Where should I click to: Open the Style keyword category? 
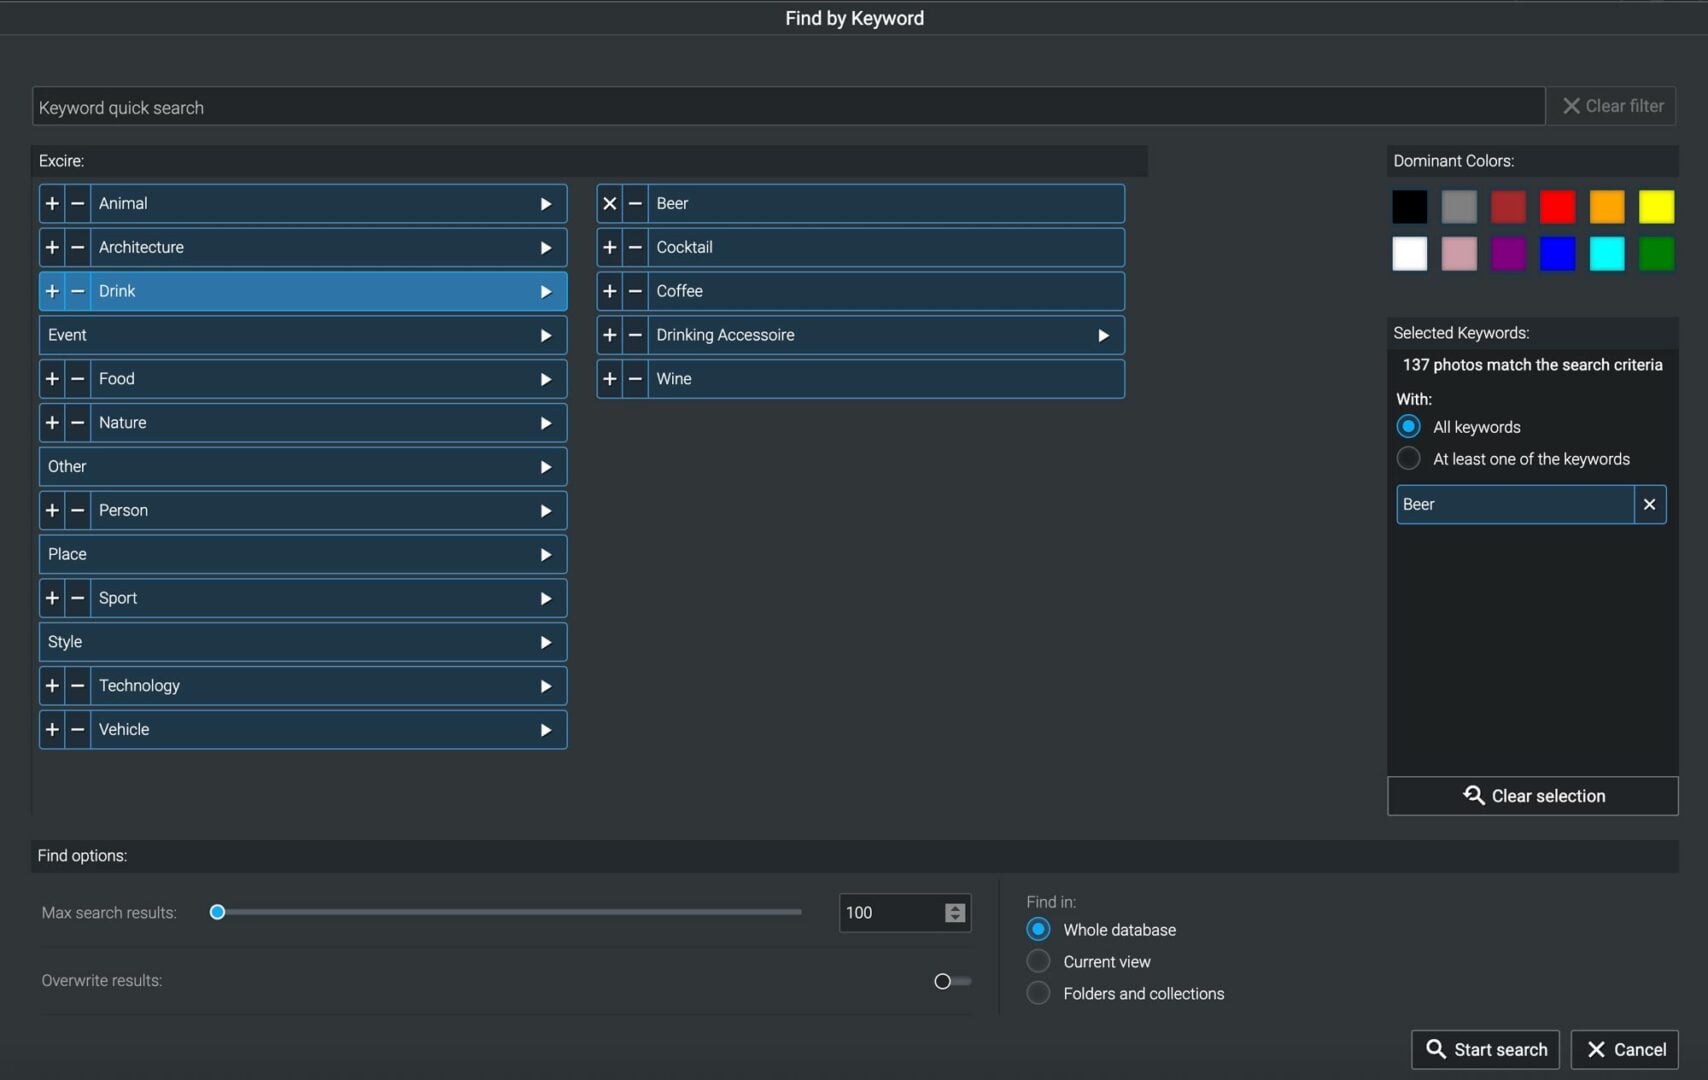coord(302,642)
